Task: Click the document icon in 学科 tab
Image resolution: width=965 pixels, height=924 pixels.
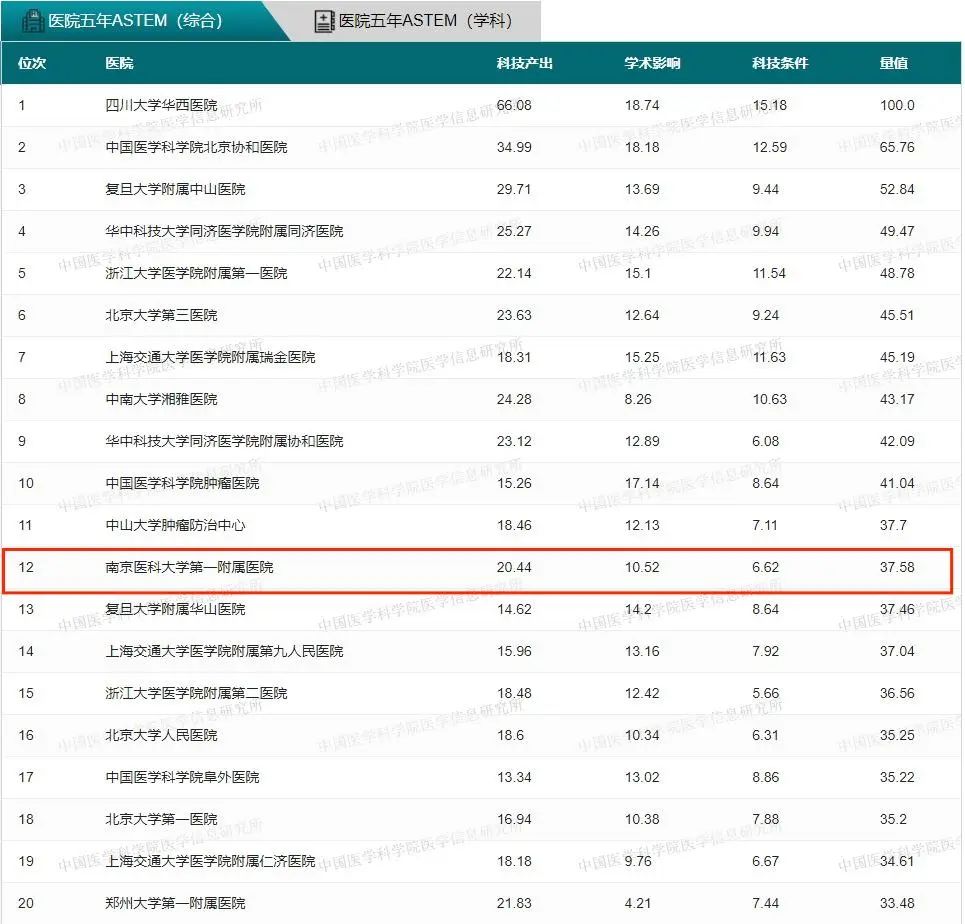Action: (x=324, y=21)
